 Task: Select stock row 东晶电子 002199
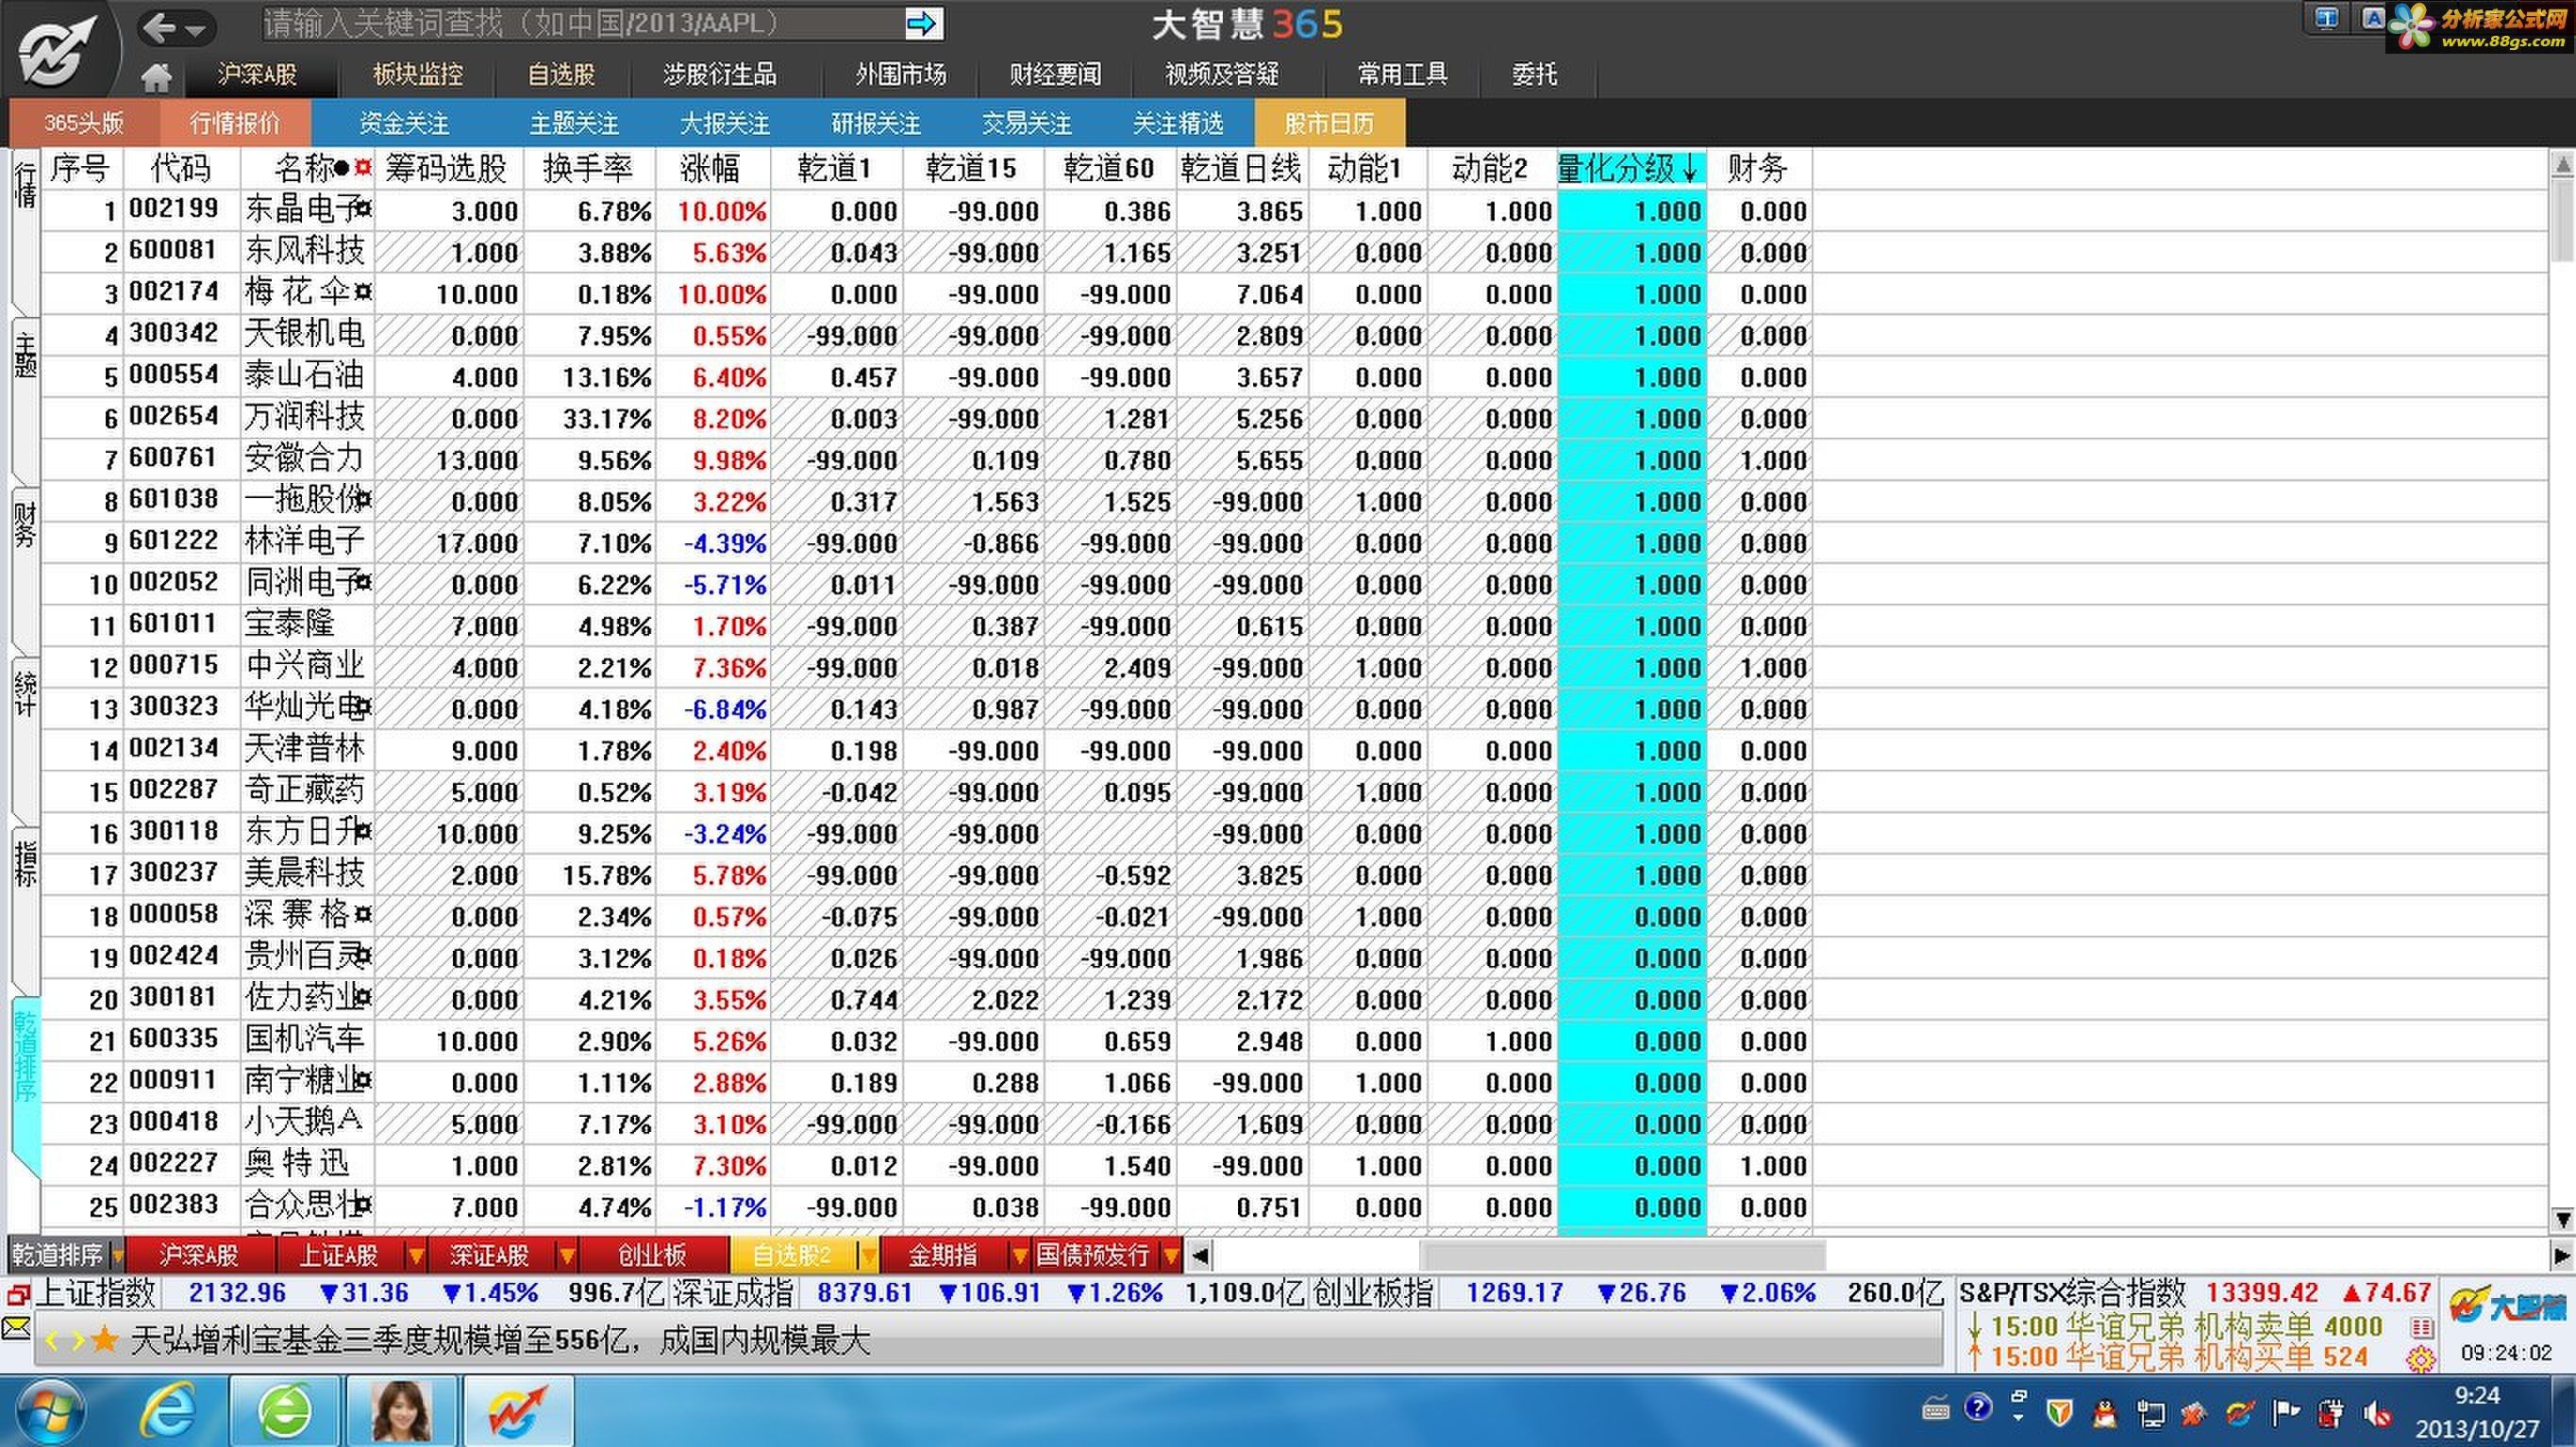coord(926,211)
